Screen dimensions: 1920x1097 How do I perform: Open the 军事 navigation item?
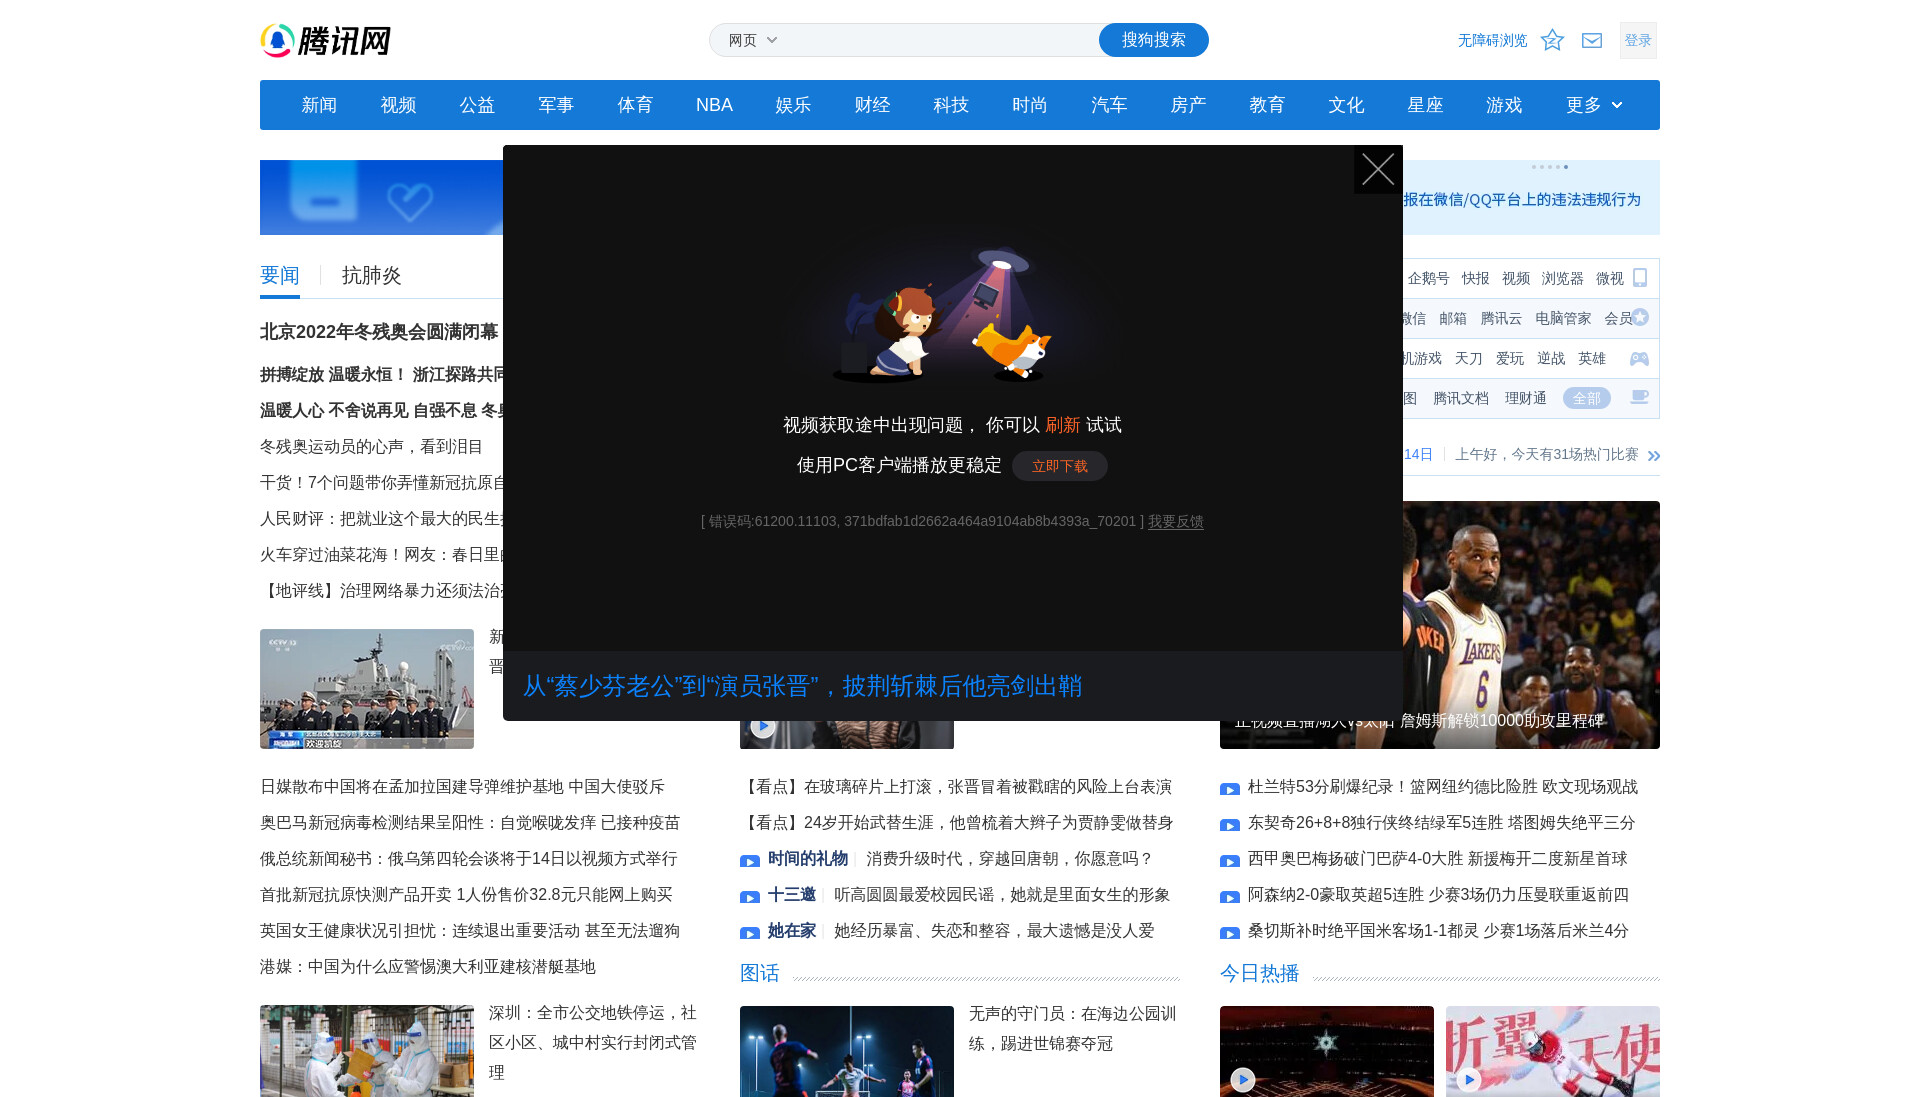[556, 105]
